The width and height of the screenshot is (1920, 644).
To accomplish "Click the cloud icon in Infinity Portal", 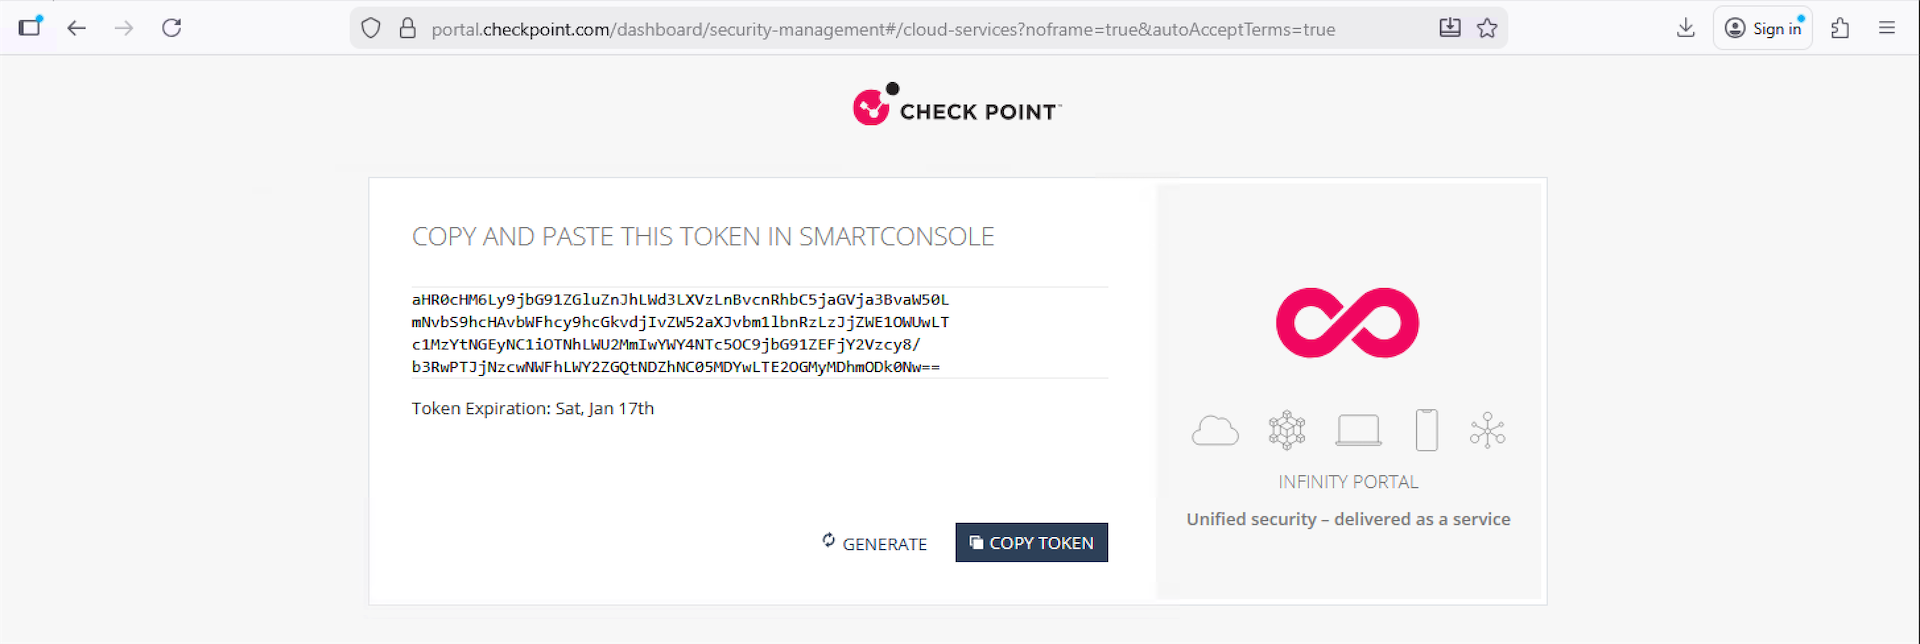I will [x=1215, y=431].
